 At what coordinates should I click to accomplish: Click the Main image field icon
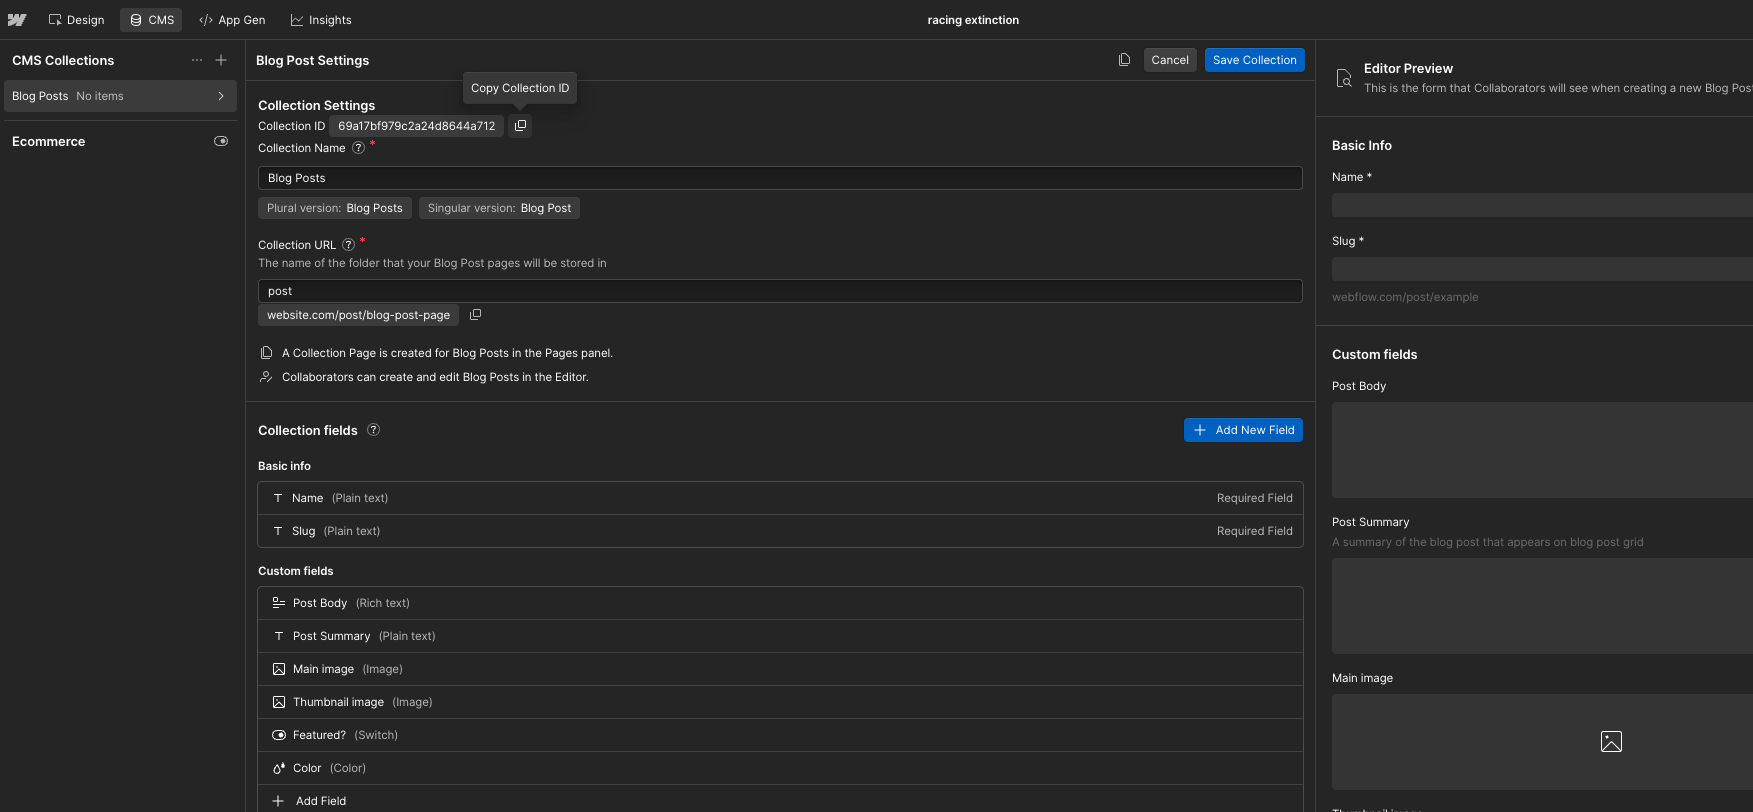pos(279,669)
